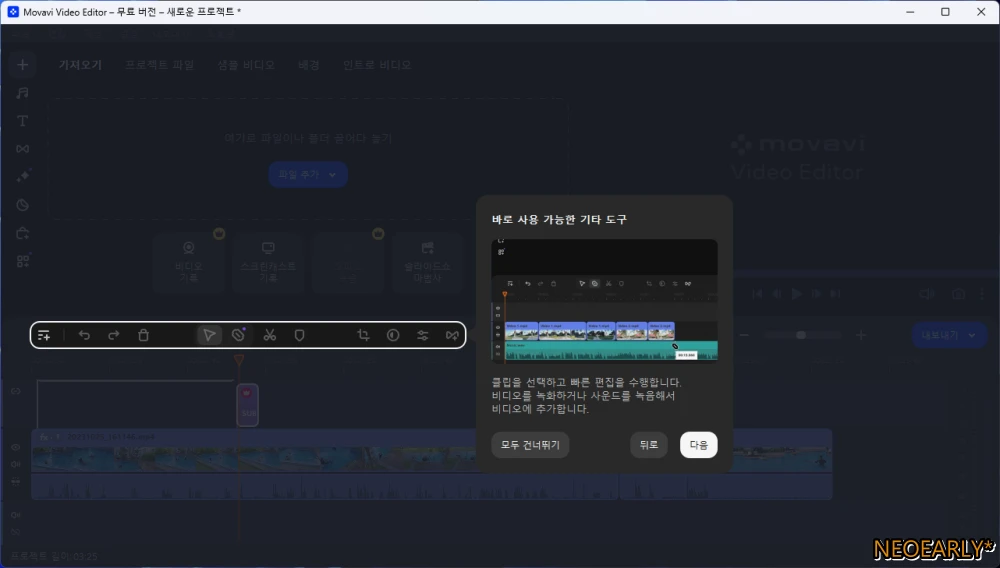Viewport: 1000px width, 568px height.
Task: Open the transitions bow-tie sidebar tab
Action: (22, 149)
